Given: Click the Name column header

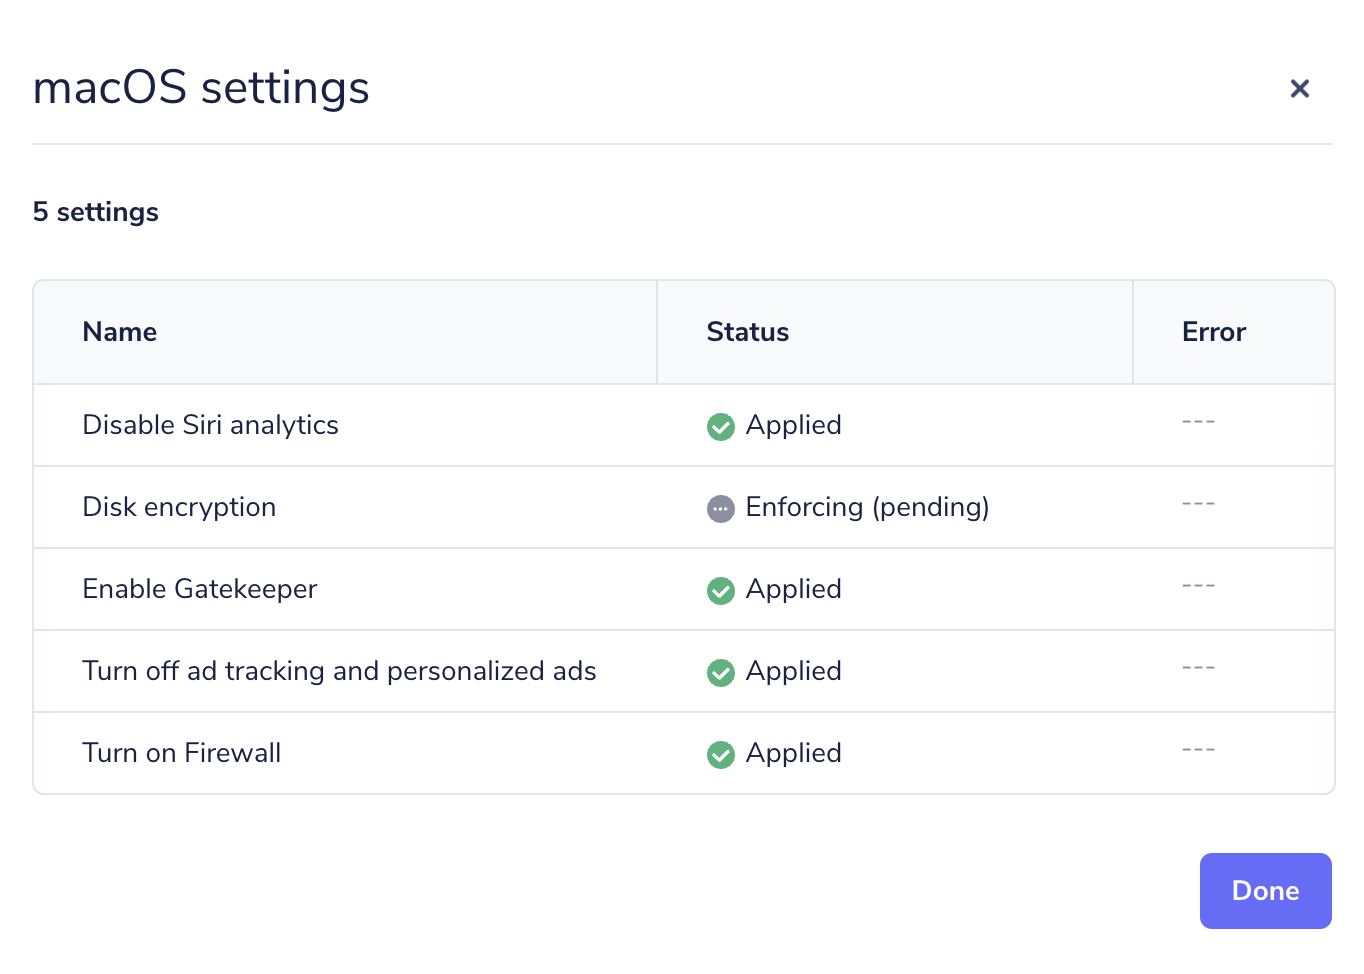Looking at the screenshot, I should 119,331.
